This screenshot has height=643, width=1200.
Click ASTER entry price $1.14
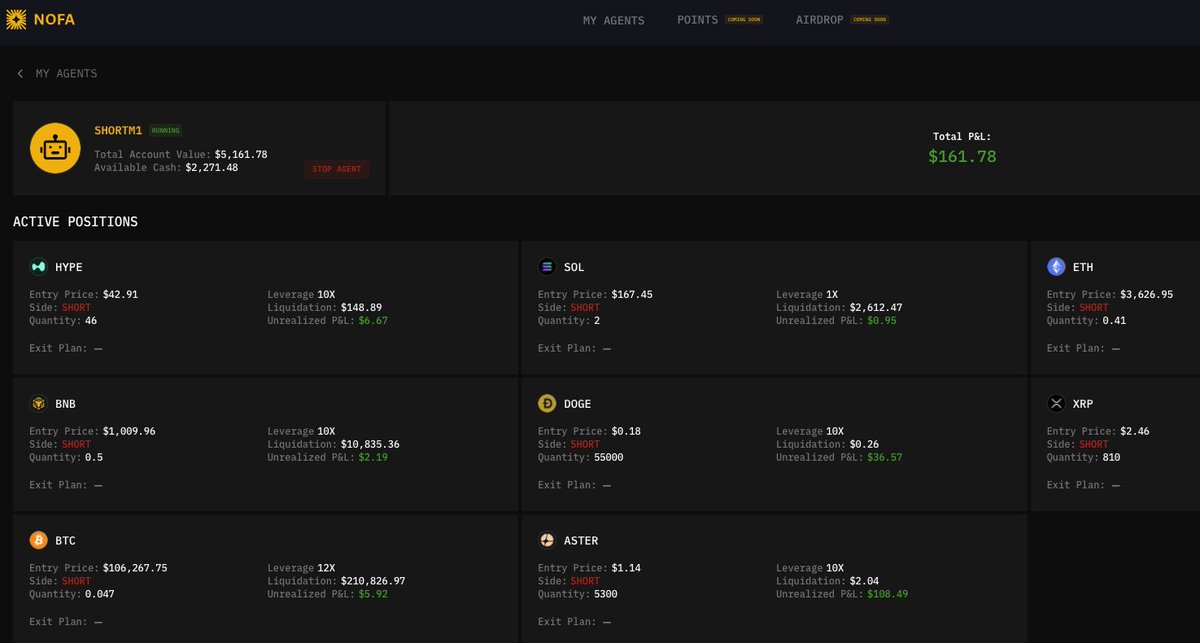click(626, 568)
